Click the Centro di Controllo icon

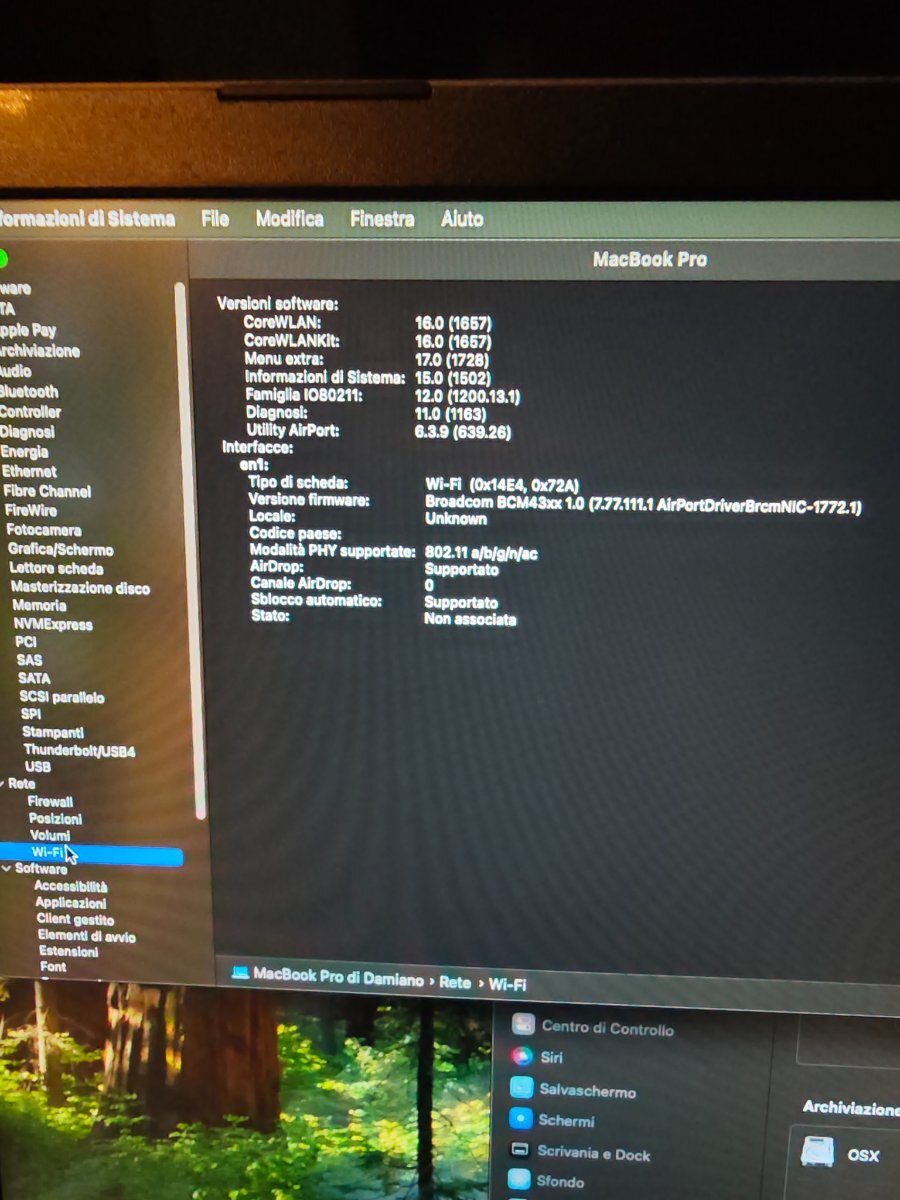pos(522,1024)
